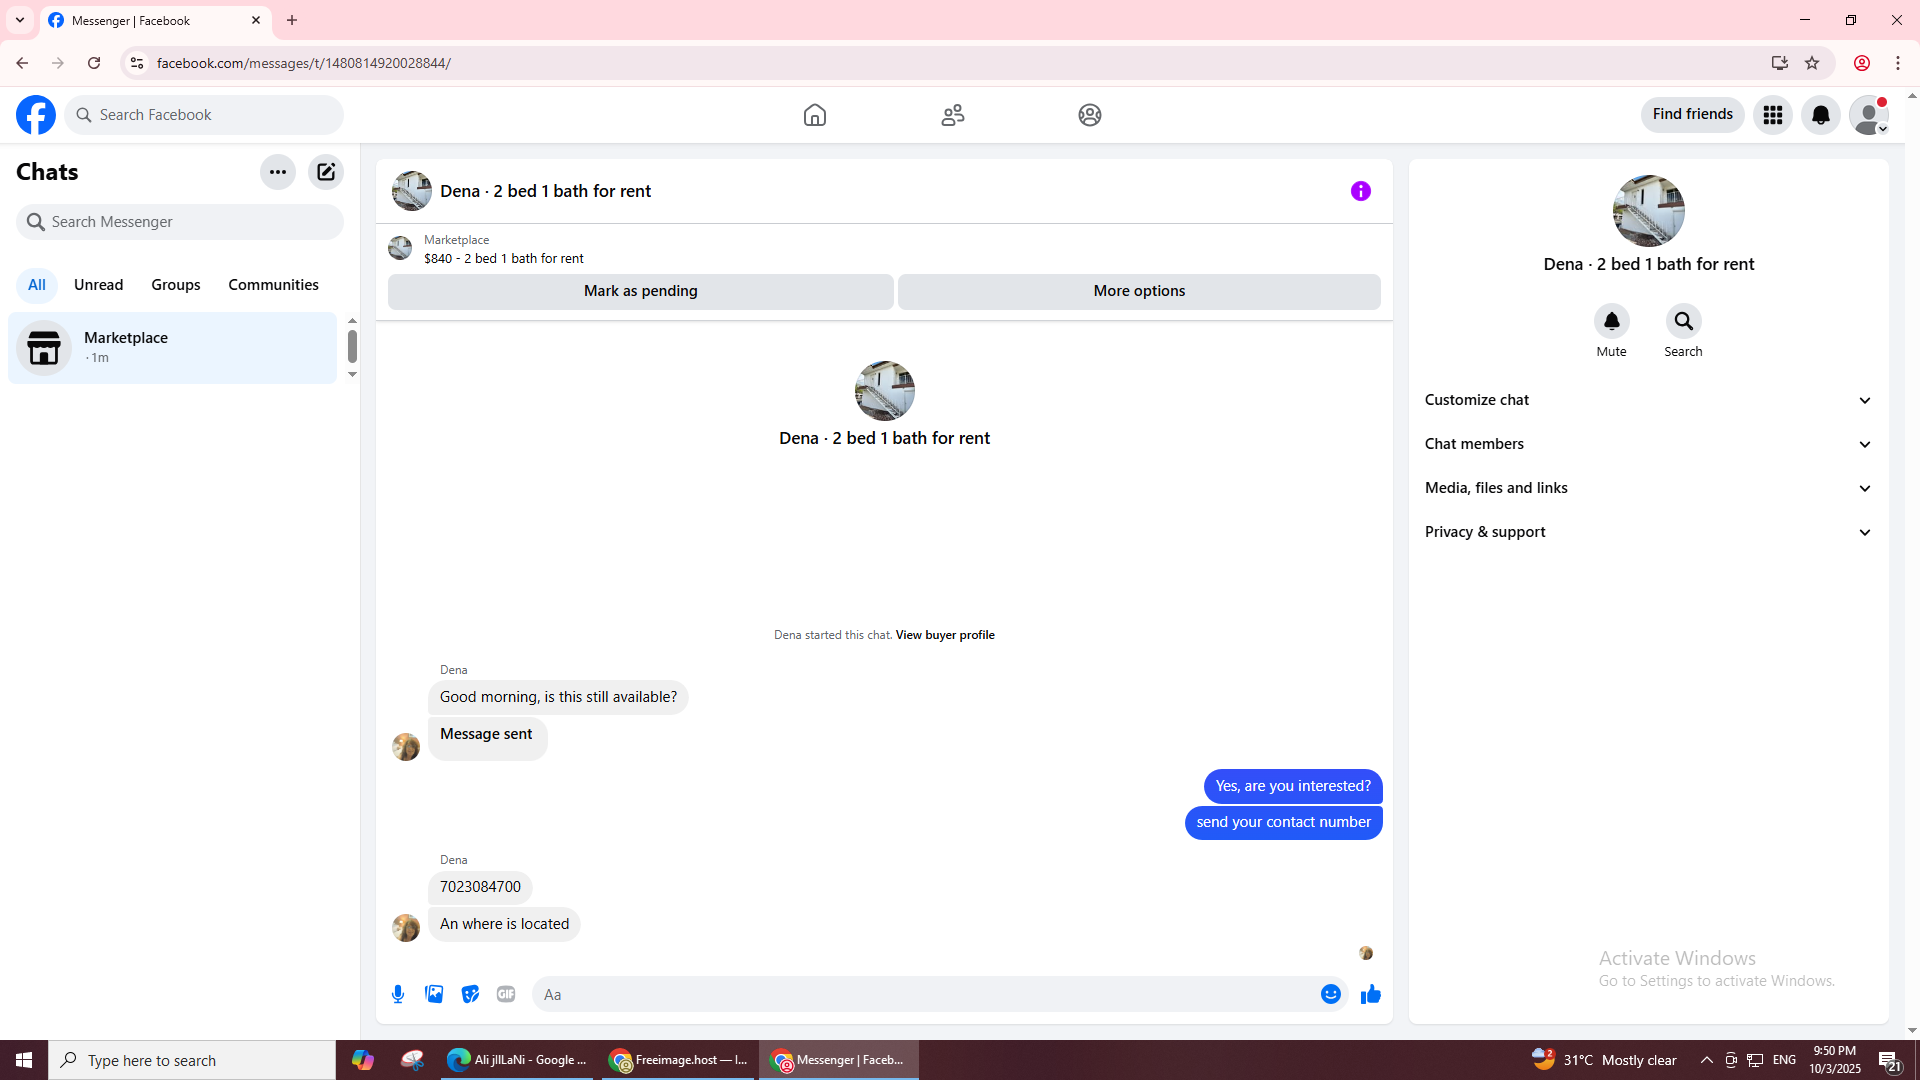Bookmark this tab with the star icon

(x=1812, y=63)
